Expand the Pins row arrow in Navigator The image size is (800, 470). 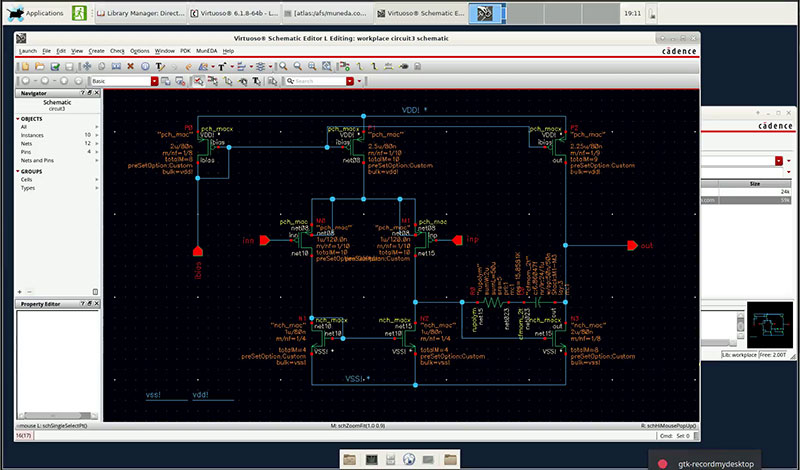coord(97,152)
